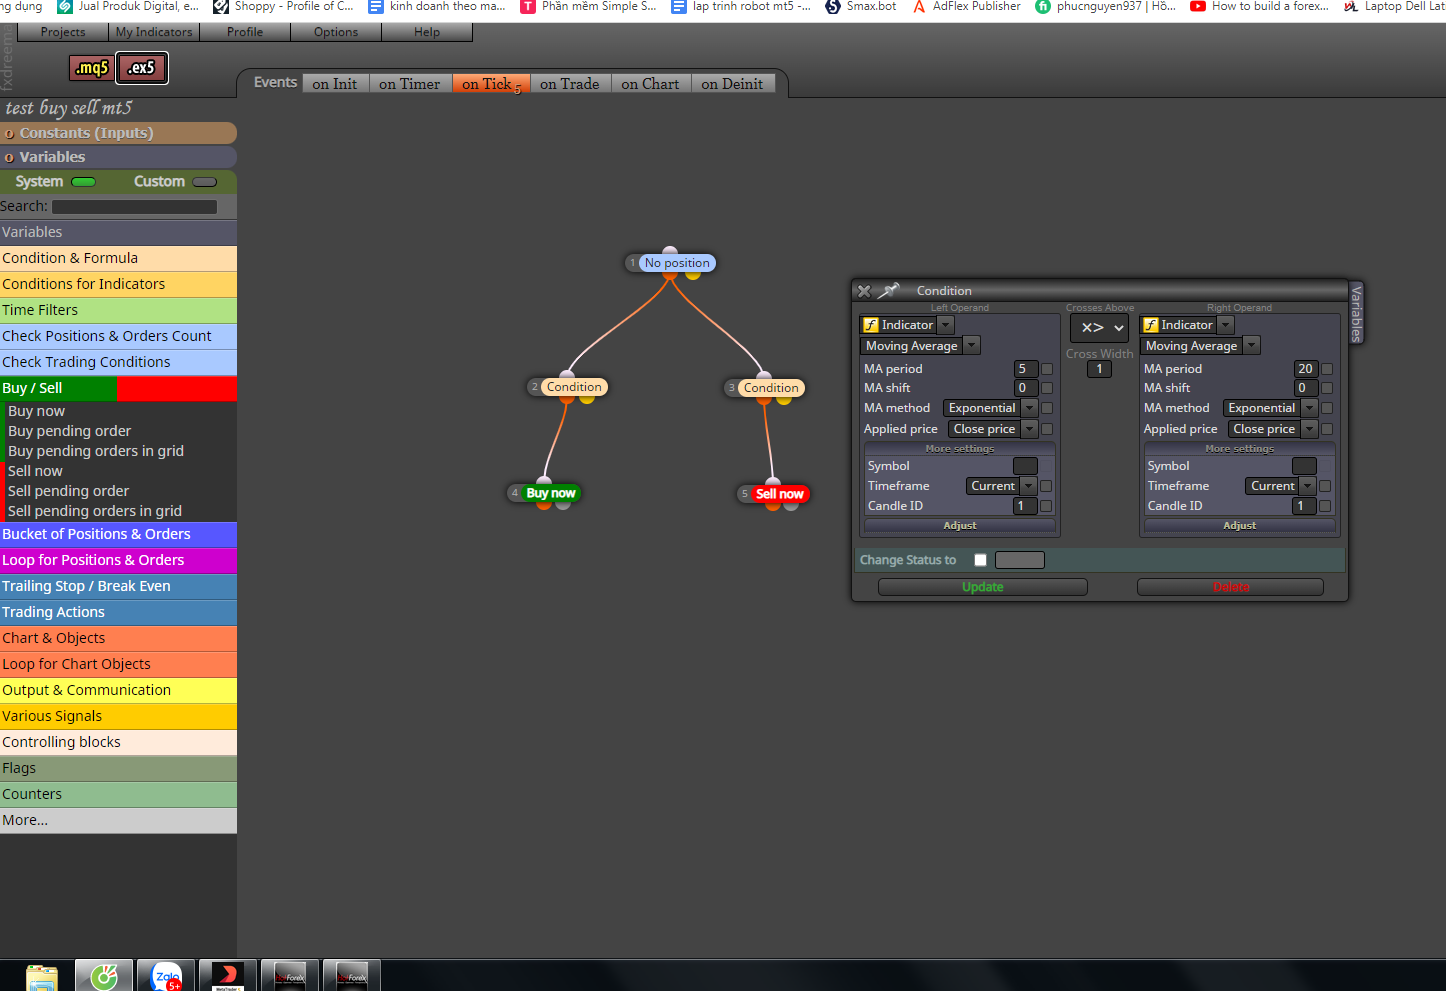Image resolution: width=1446 pixels, height=991 pixels.
Task: Tick right operand Timeframe checkbox
Action: (1325, 486)
